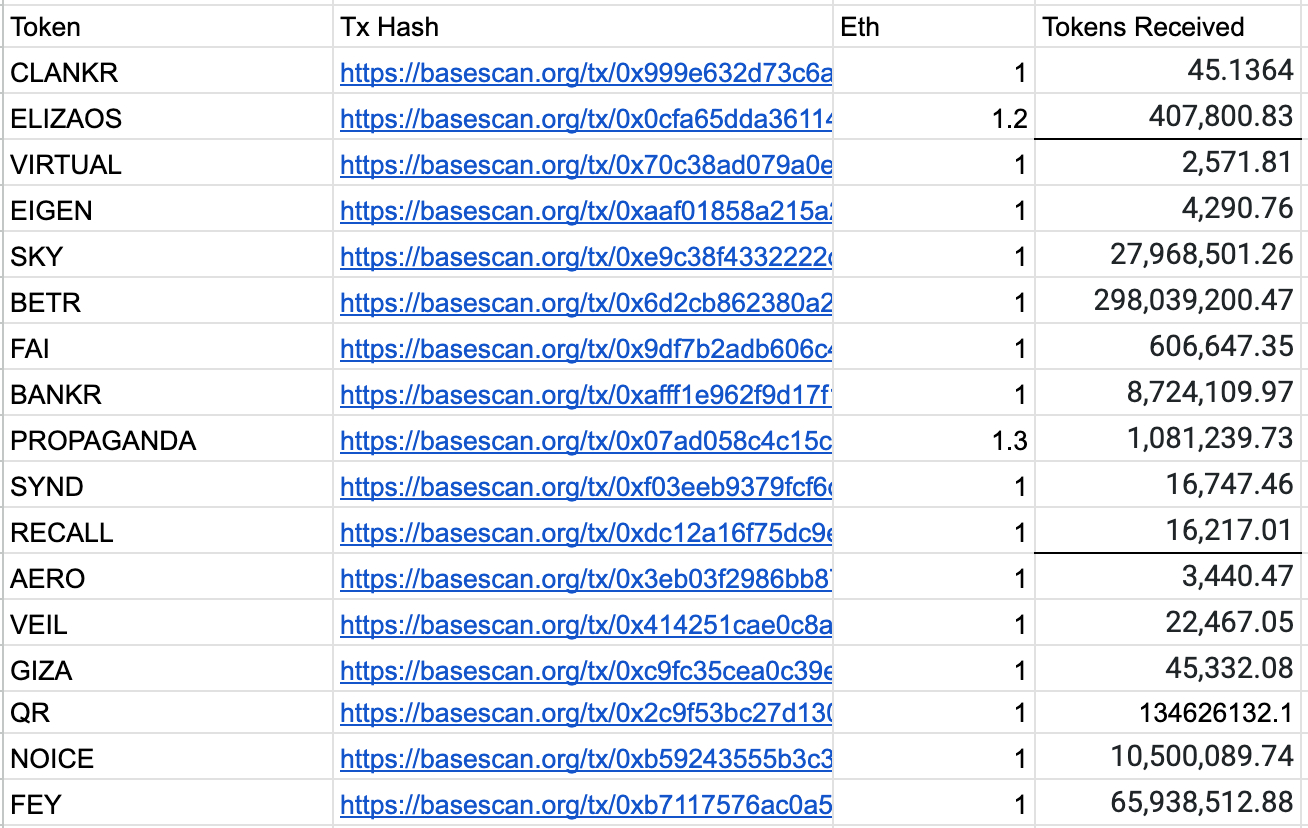Select the cell showing 298,039,200.47
Image resolution: width=1308 pixels, height=828 pixels.
1169,302
